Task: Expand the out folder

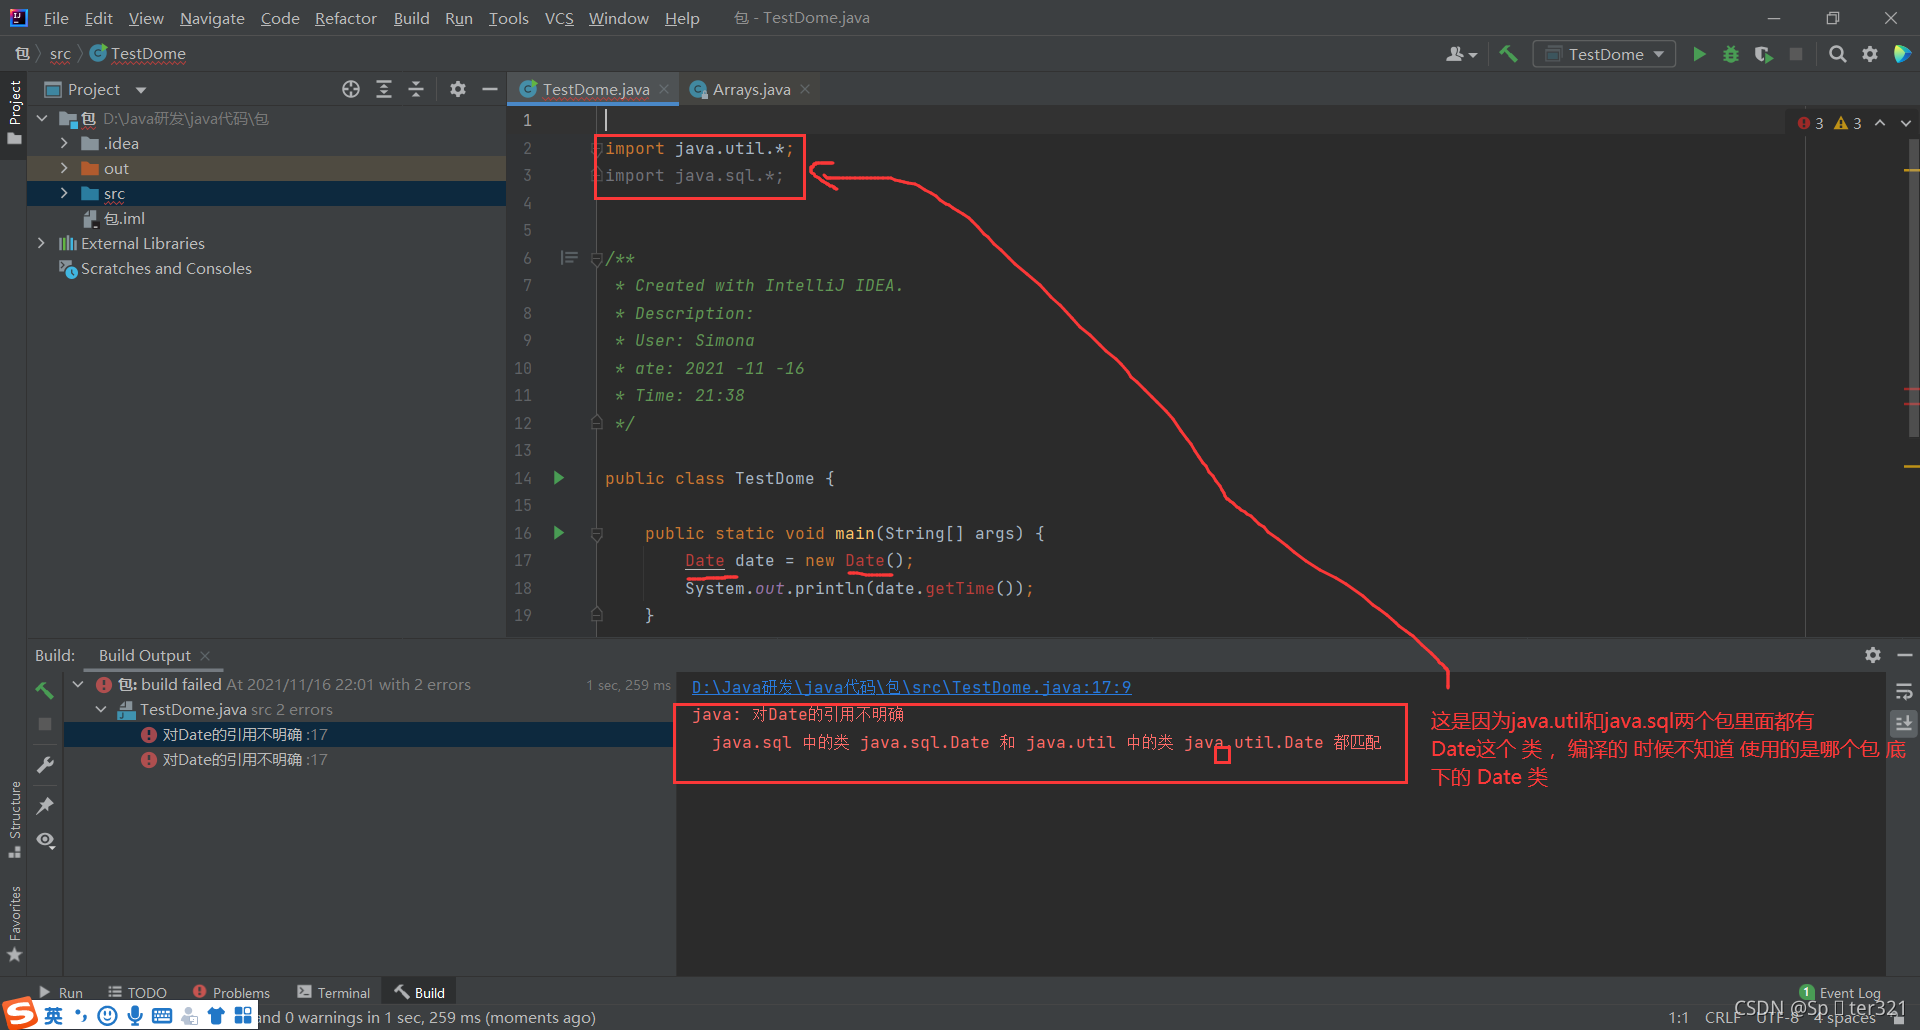Action: tap(64, 168)
